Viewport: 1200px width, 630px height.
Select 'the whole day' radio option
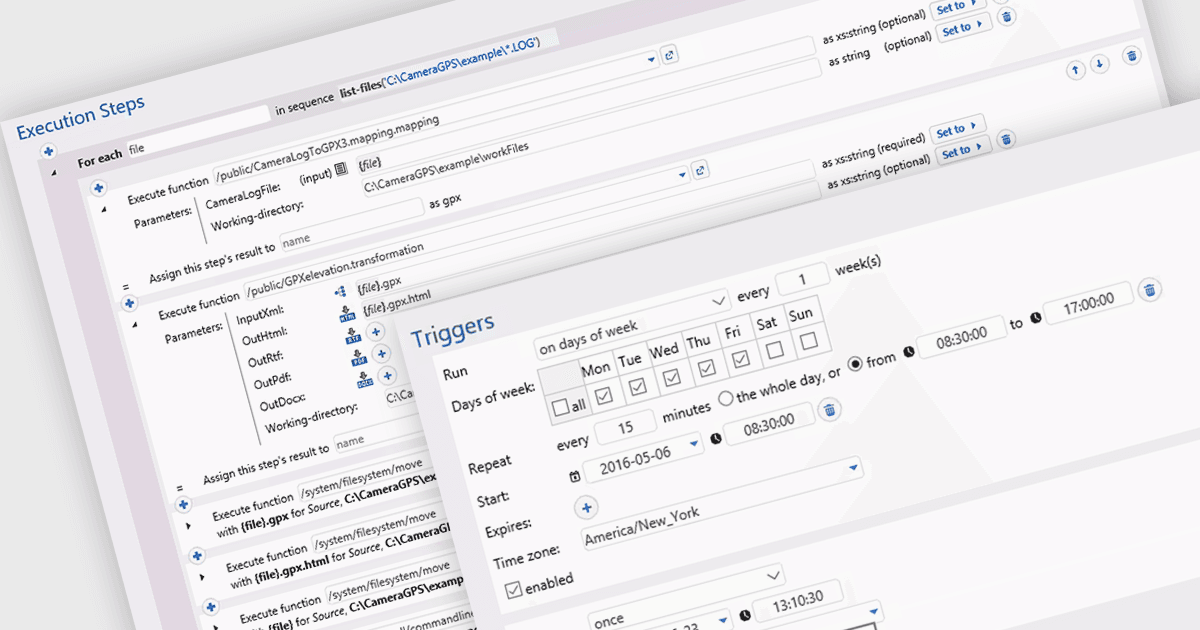(725, 398)
